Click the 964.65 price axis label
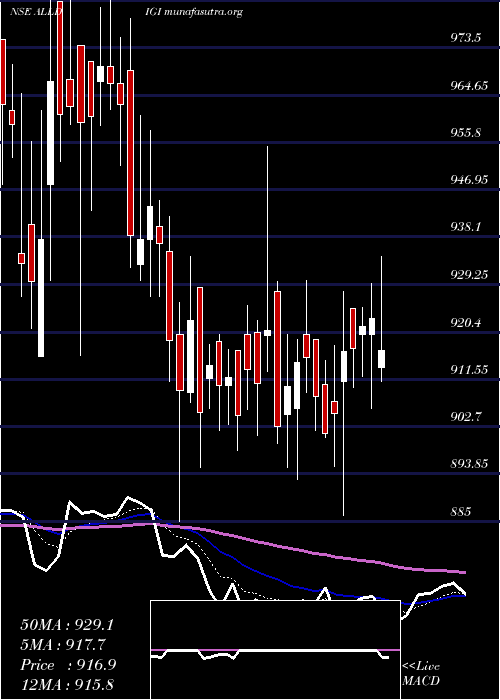 click(x=469, y=85)
